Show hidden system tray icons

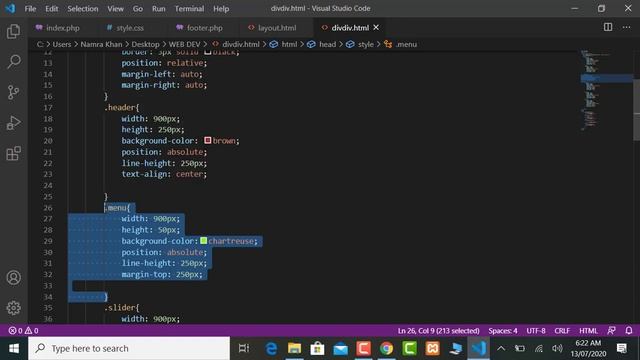pyautogui.click(x=501, y=349)
